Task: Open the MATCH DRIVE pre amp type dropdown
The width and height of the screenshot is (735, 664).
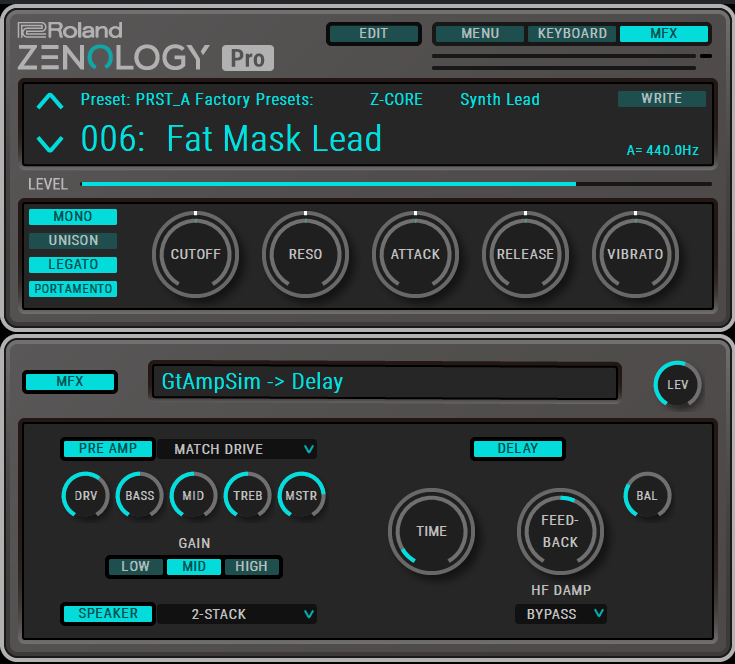Action: coord(237,449)
